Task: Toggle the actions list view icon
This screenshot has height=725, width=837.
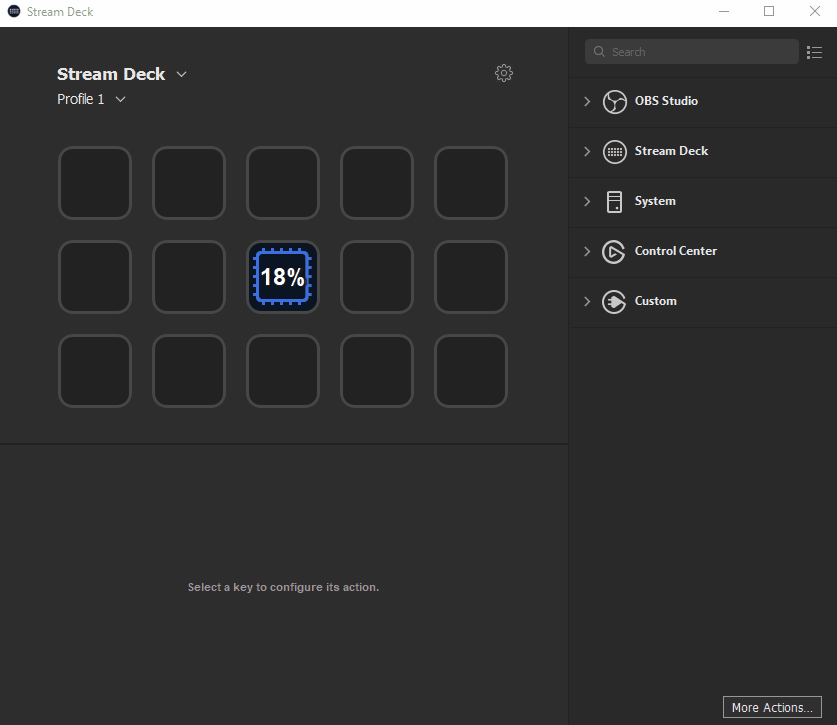Action: coord(814,52)
